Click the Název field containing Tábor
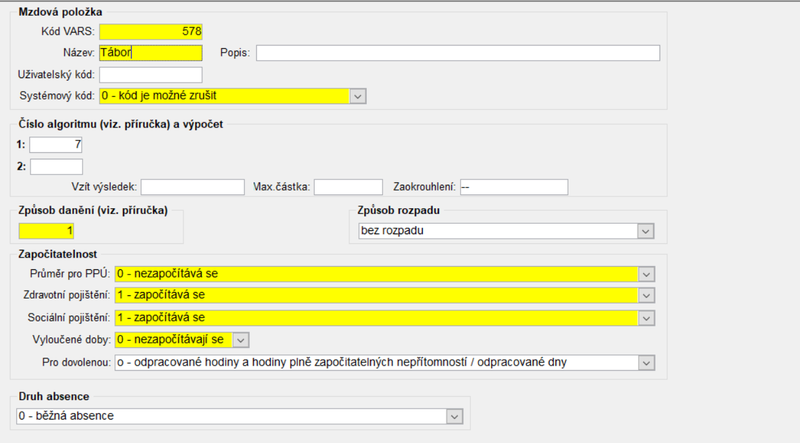The image size is (800, 443). [x=151, y=53]
